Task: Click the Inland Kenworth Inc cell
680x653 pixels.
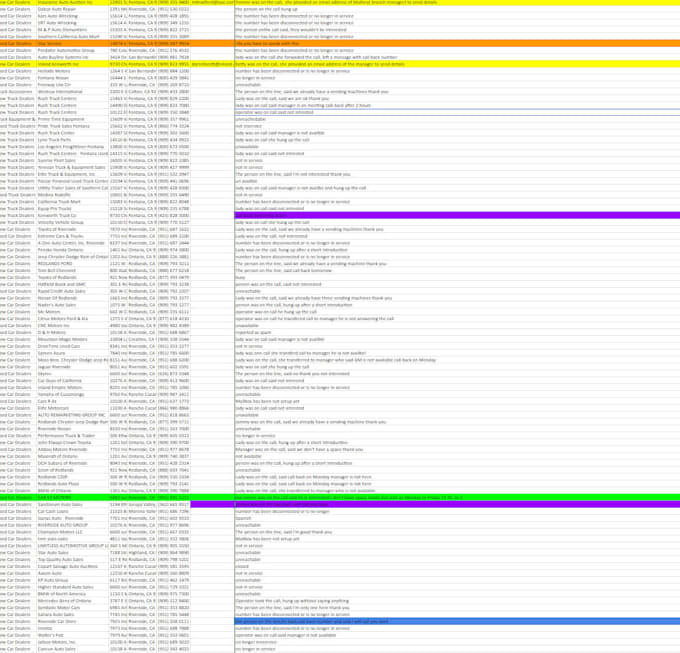Action: 72,64
